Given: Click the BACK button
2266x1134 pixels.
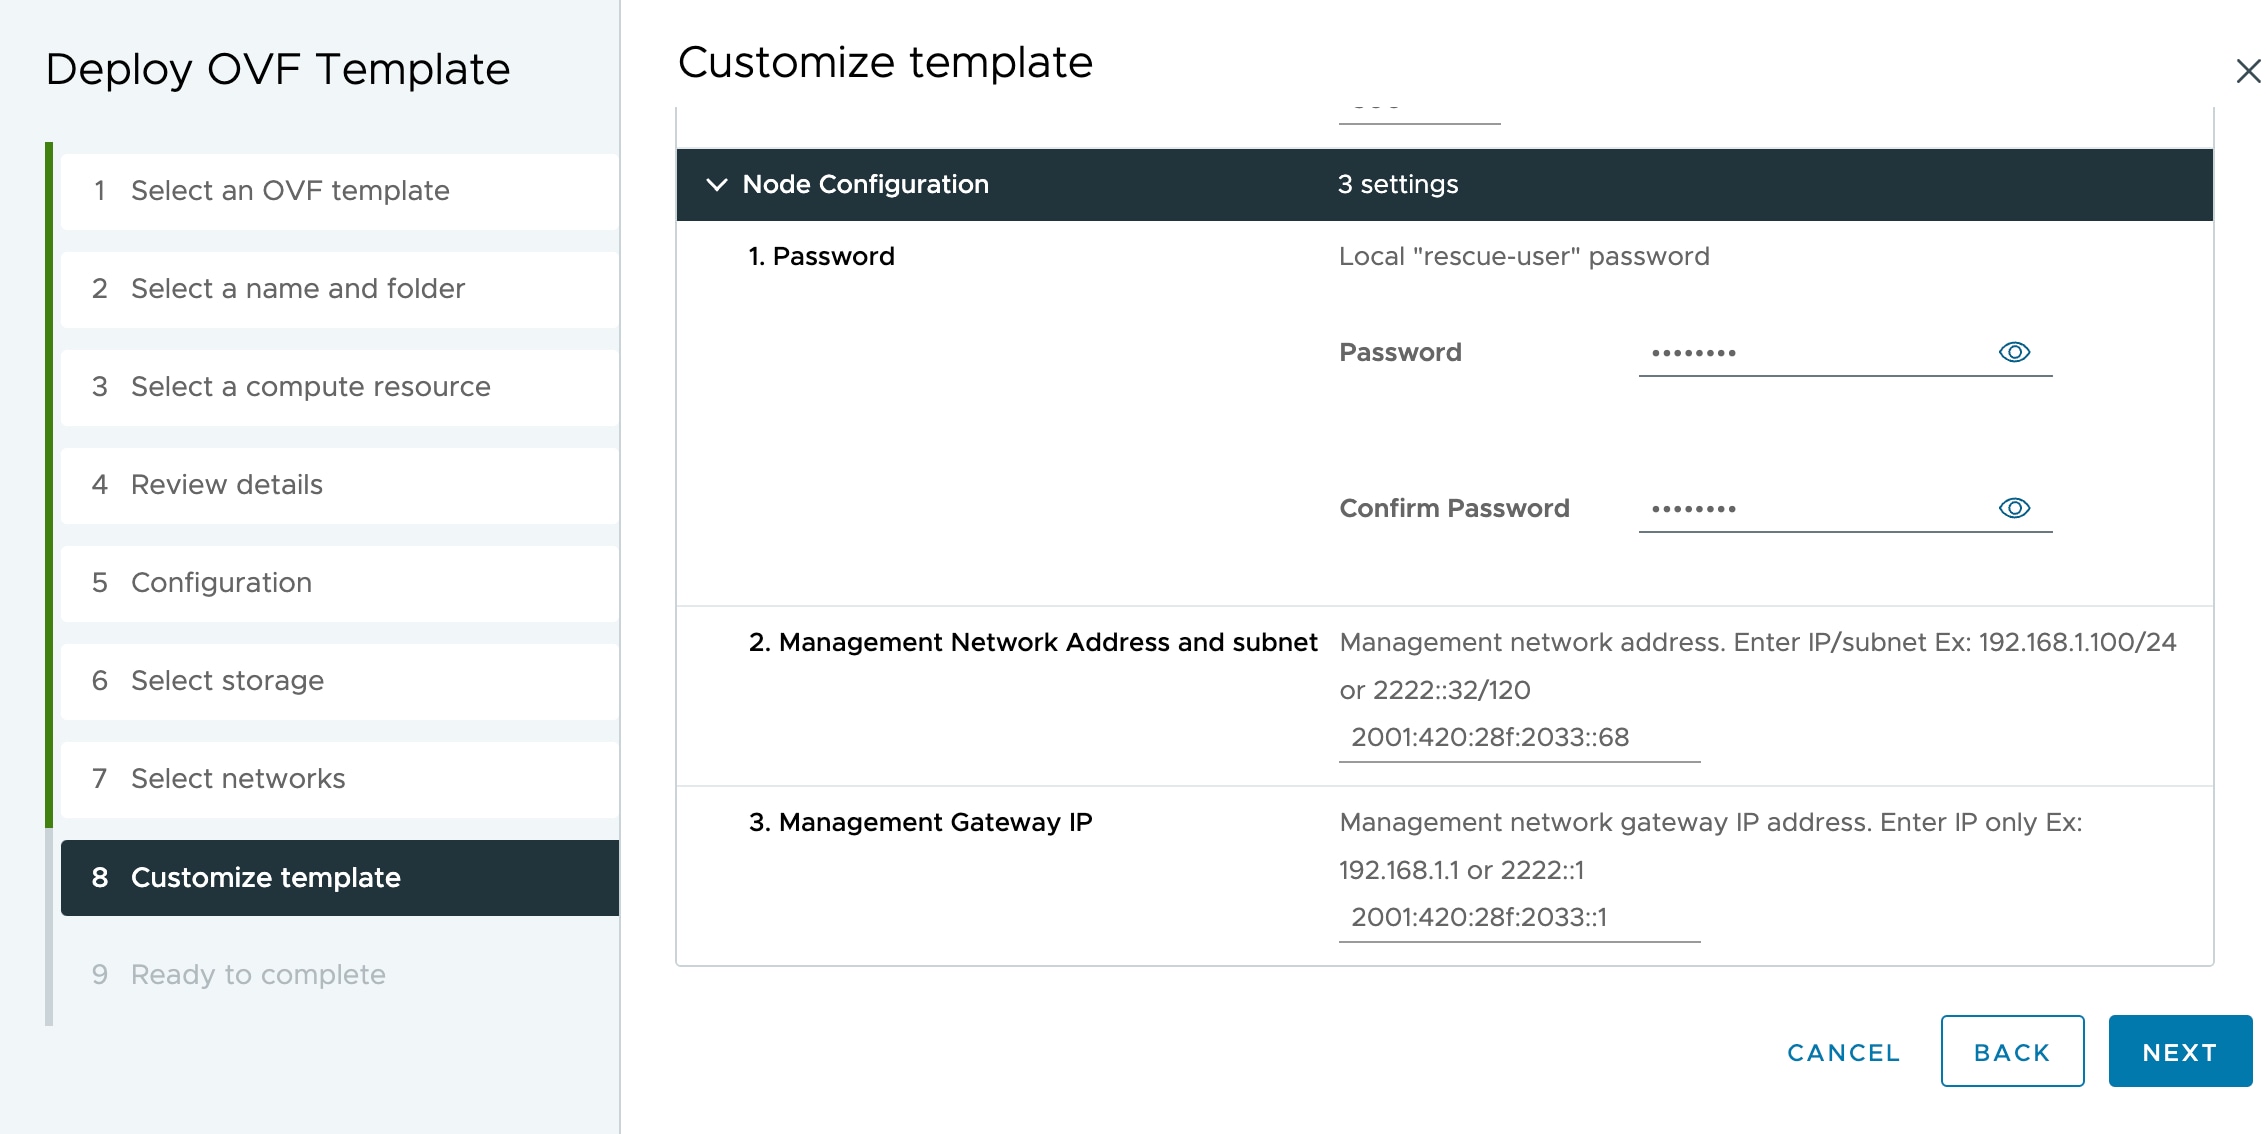Looking at the screenshot, I should click(x=2012, y=1052).
